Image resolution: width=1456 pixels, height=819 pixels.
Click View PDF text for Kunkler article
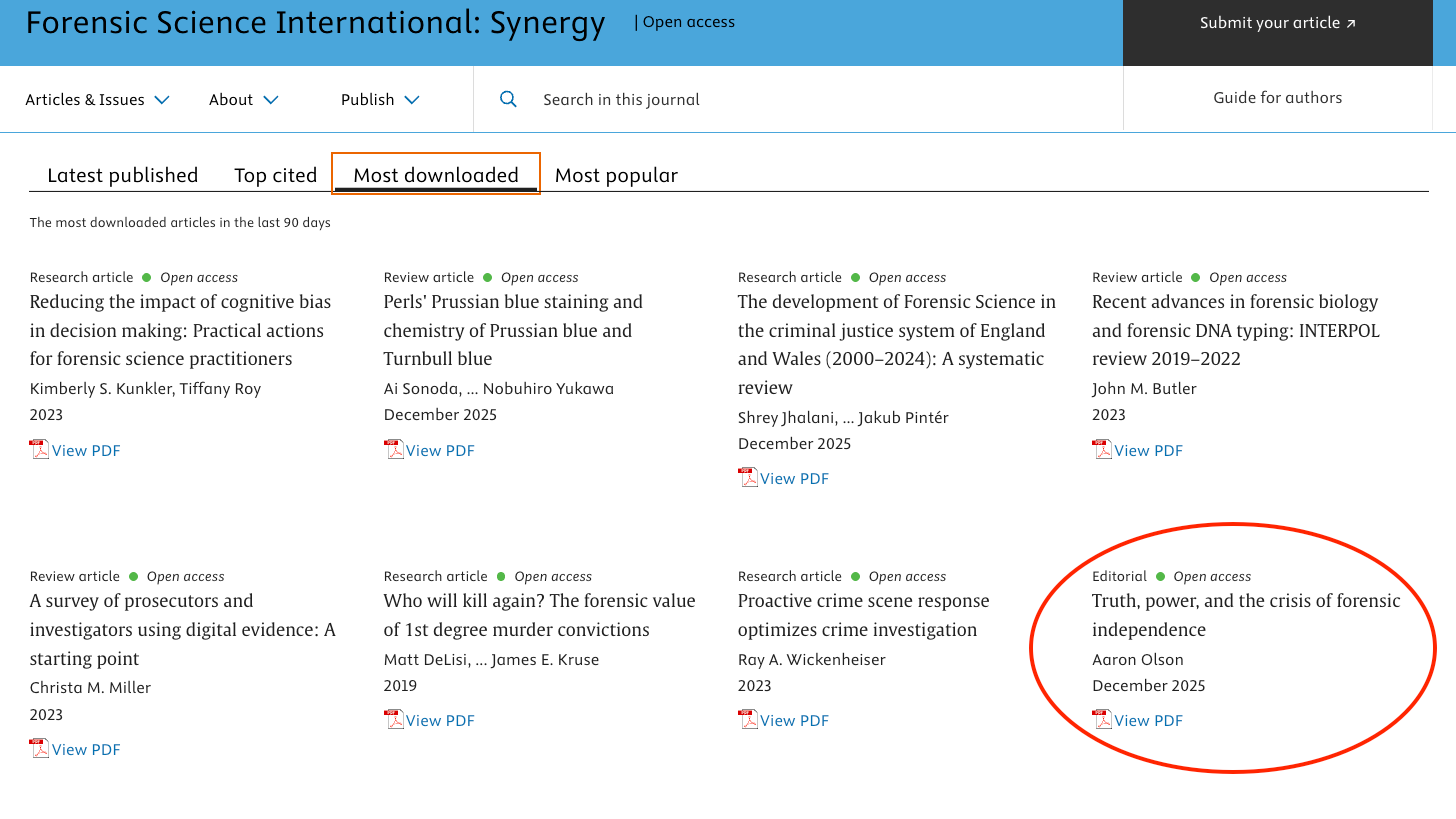pos(86,450)
